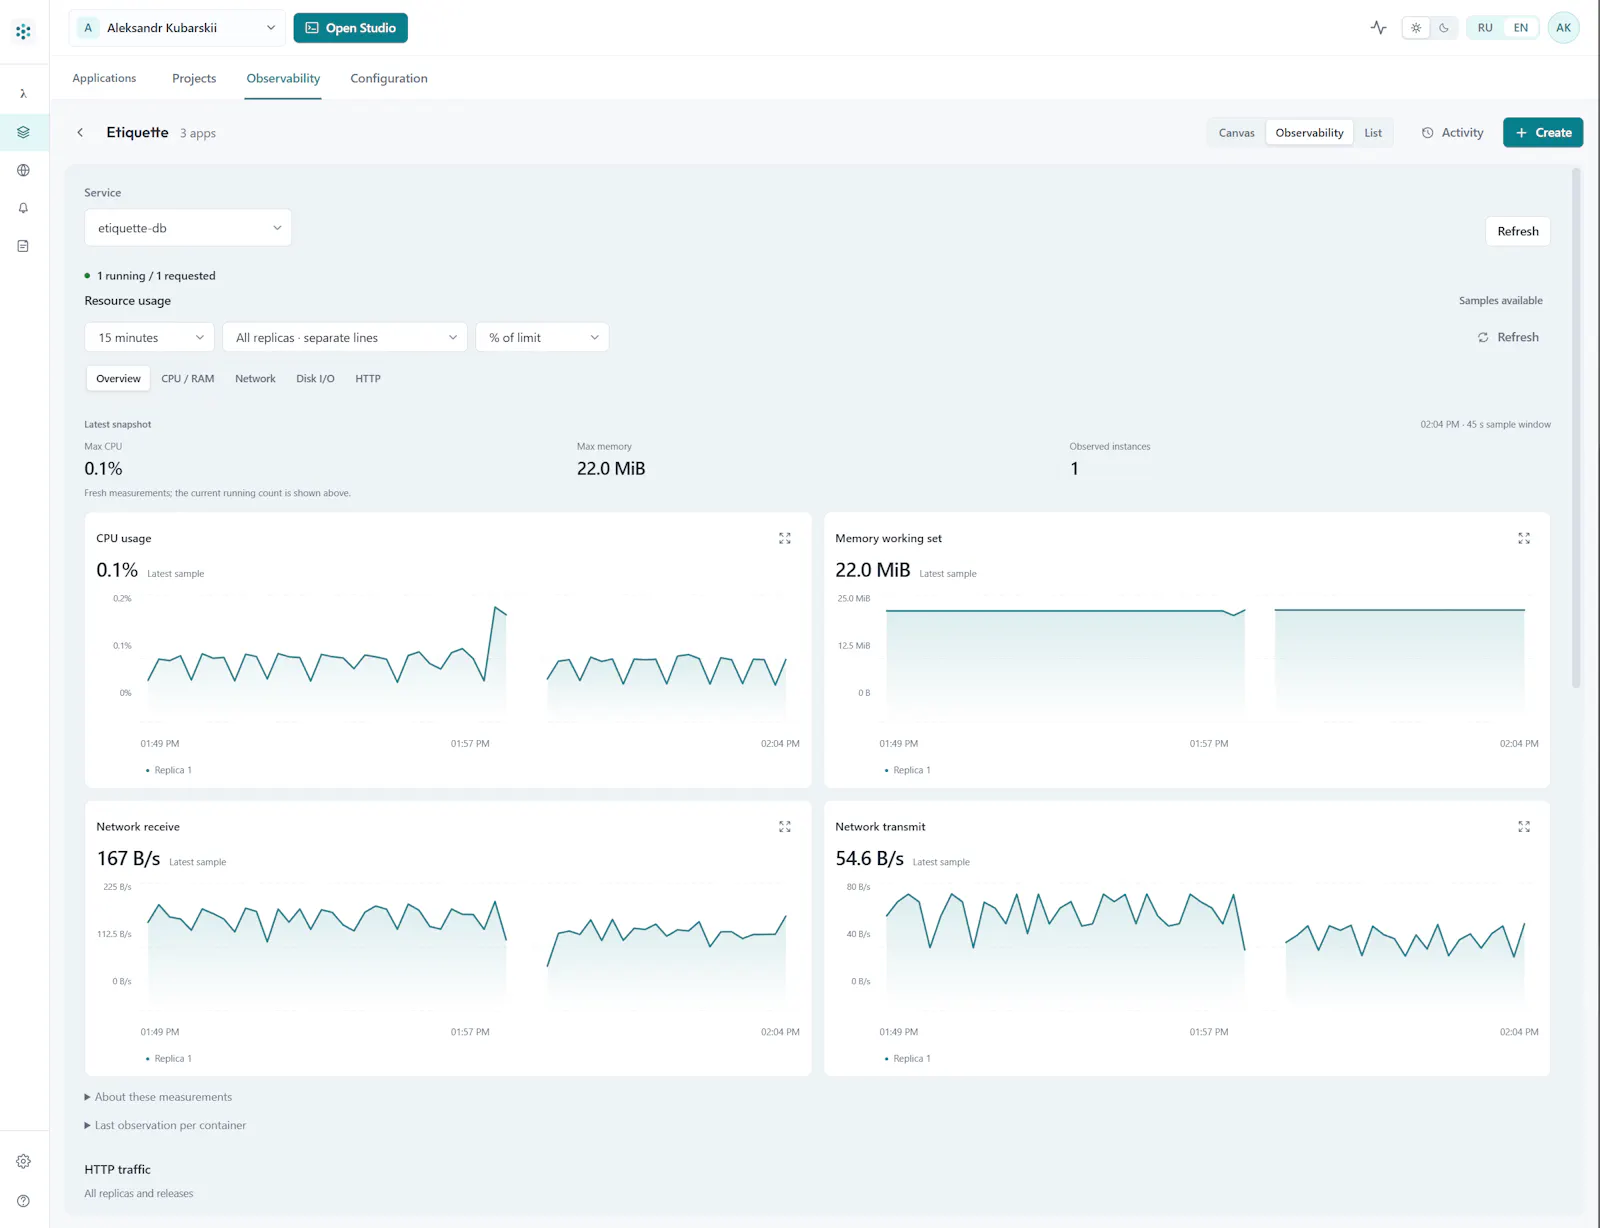The image size is (1600, 1228).
Task: Expand the Network receive chart
Action: [x=785, y=827]
